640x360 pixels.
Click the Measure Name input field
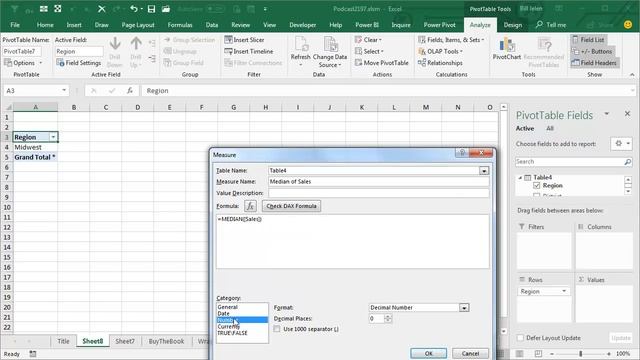coord(378,182)
